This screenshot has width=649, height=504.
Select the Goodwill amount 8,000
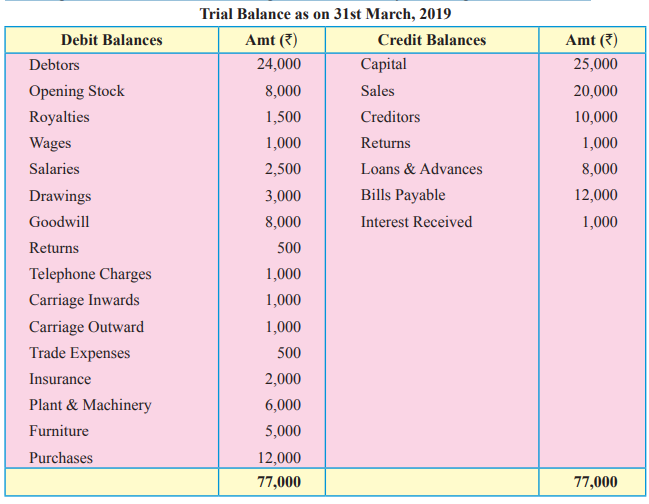click(283, 222)
